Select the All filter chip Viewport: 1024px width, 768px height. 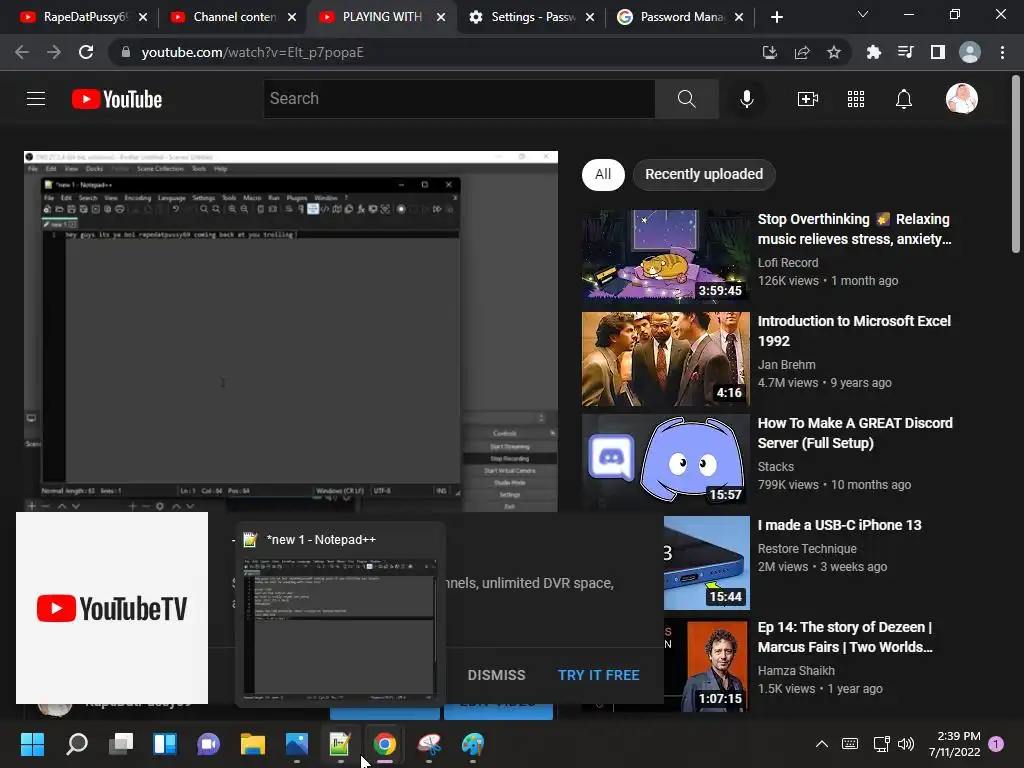(x=603, y=174)
